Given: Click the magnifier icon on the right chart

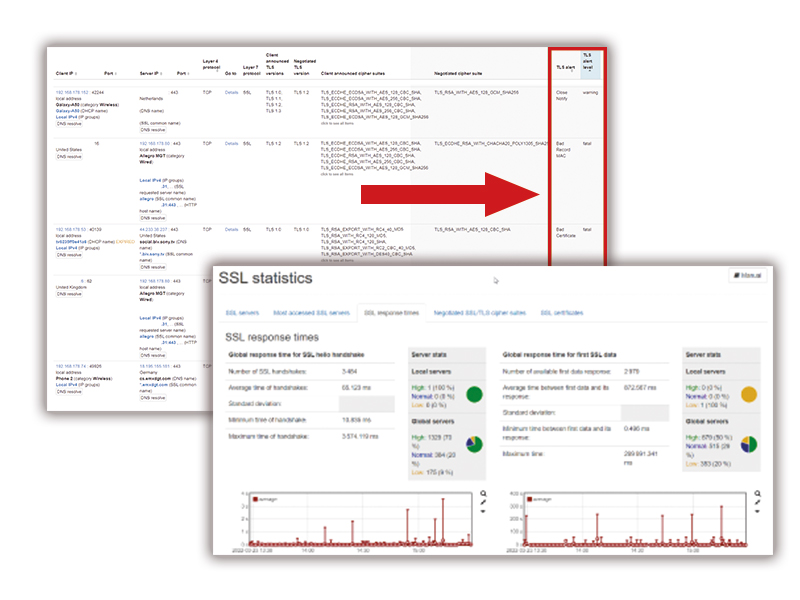Looking at the screenshot, I should 757,493.
